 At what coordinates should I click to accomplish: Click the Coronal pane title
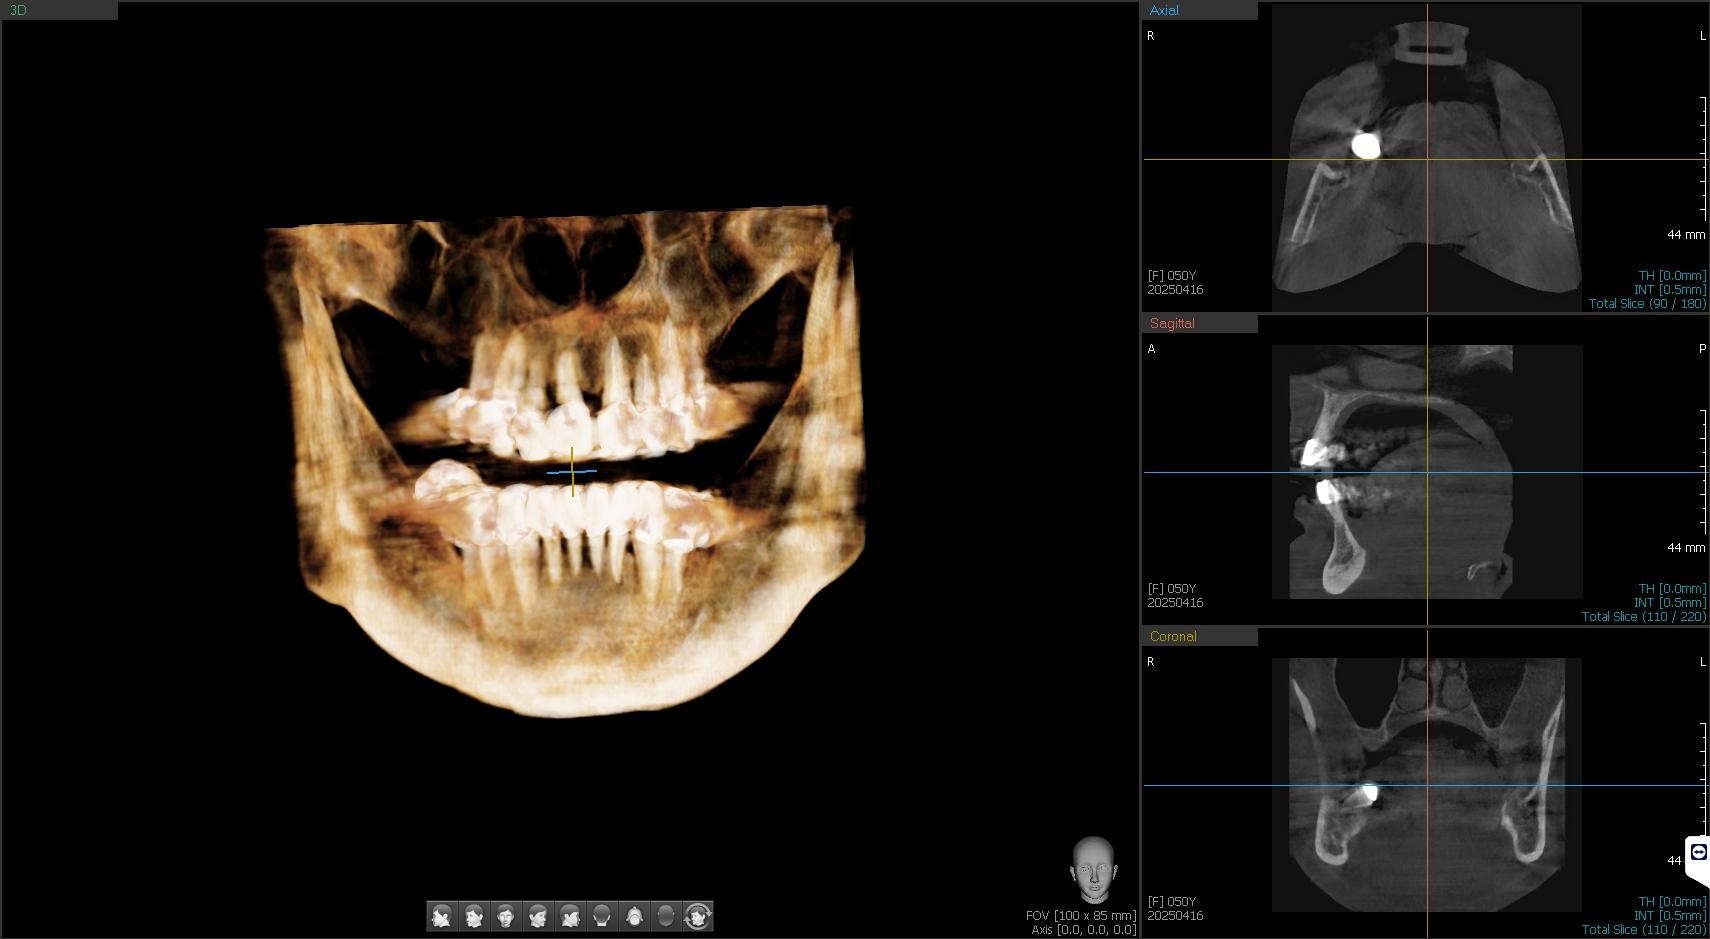pyautogui.click(x=1173, y=636)
